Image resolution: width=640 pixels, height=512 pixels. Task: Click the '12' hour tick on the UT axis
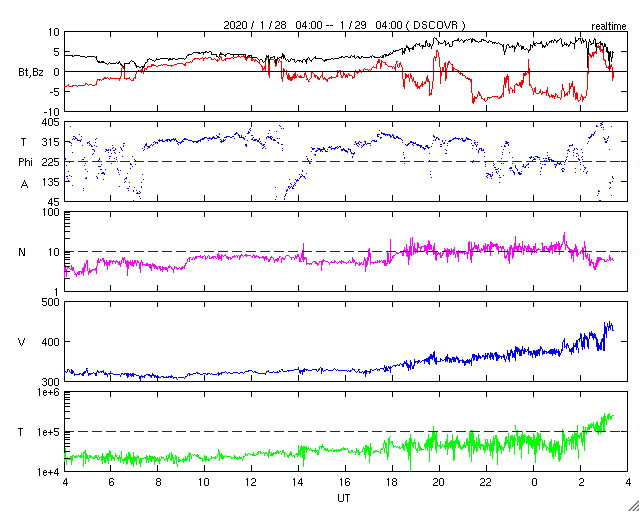pos(251,481)
